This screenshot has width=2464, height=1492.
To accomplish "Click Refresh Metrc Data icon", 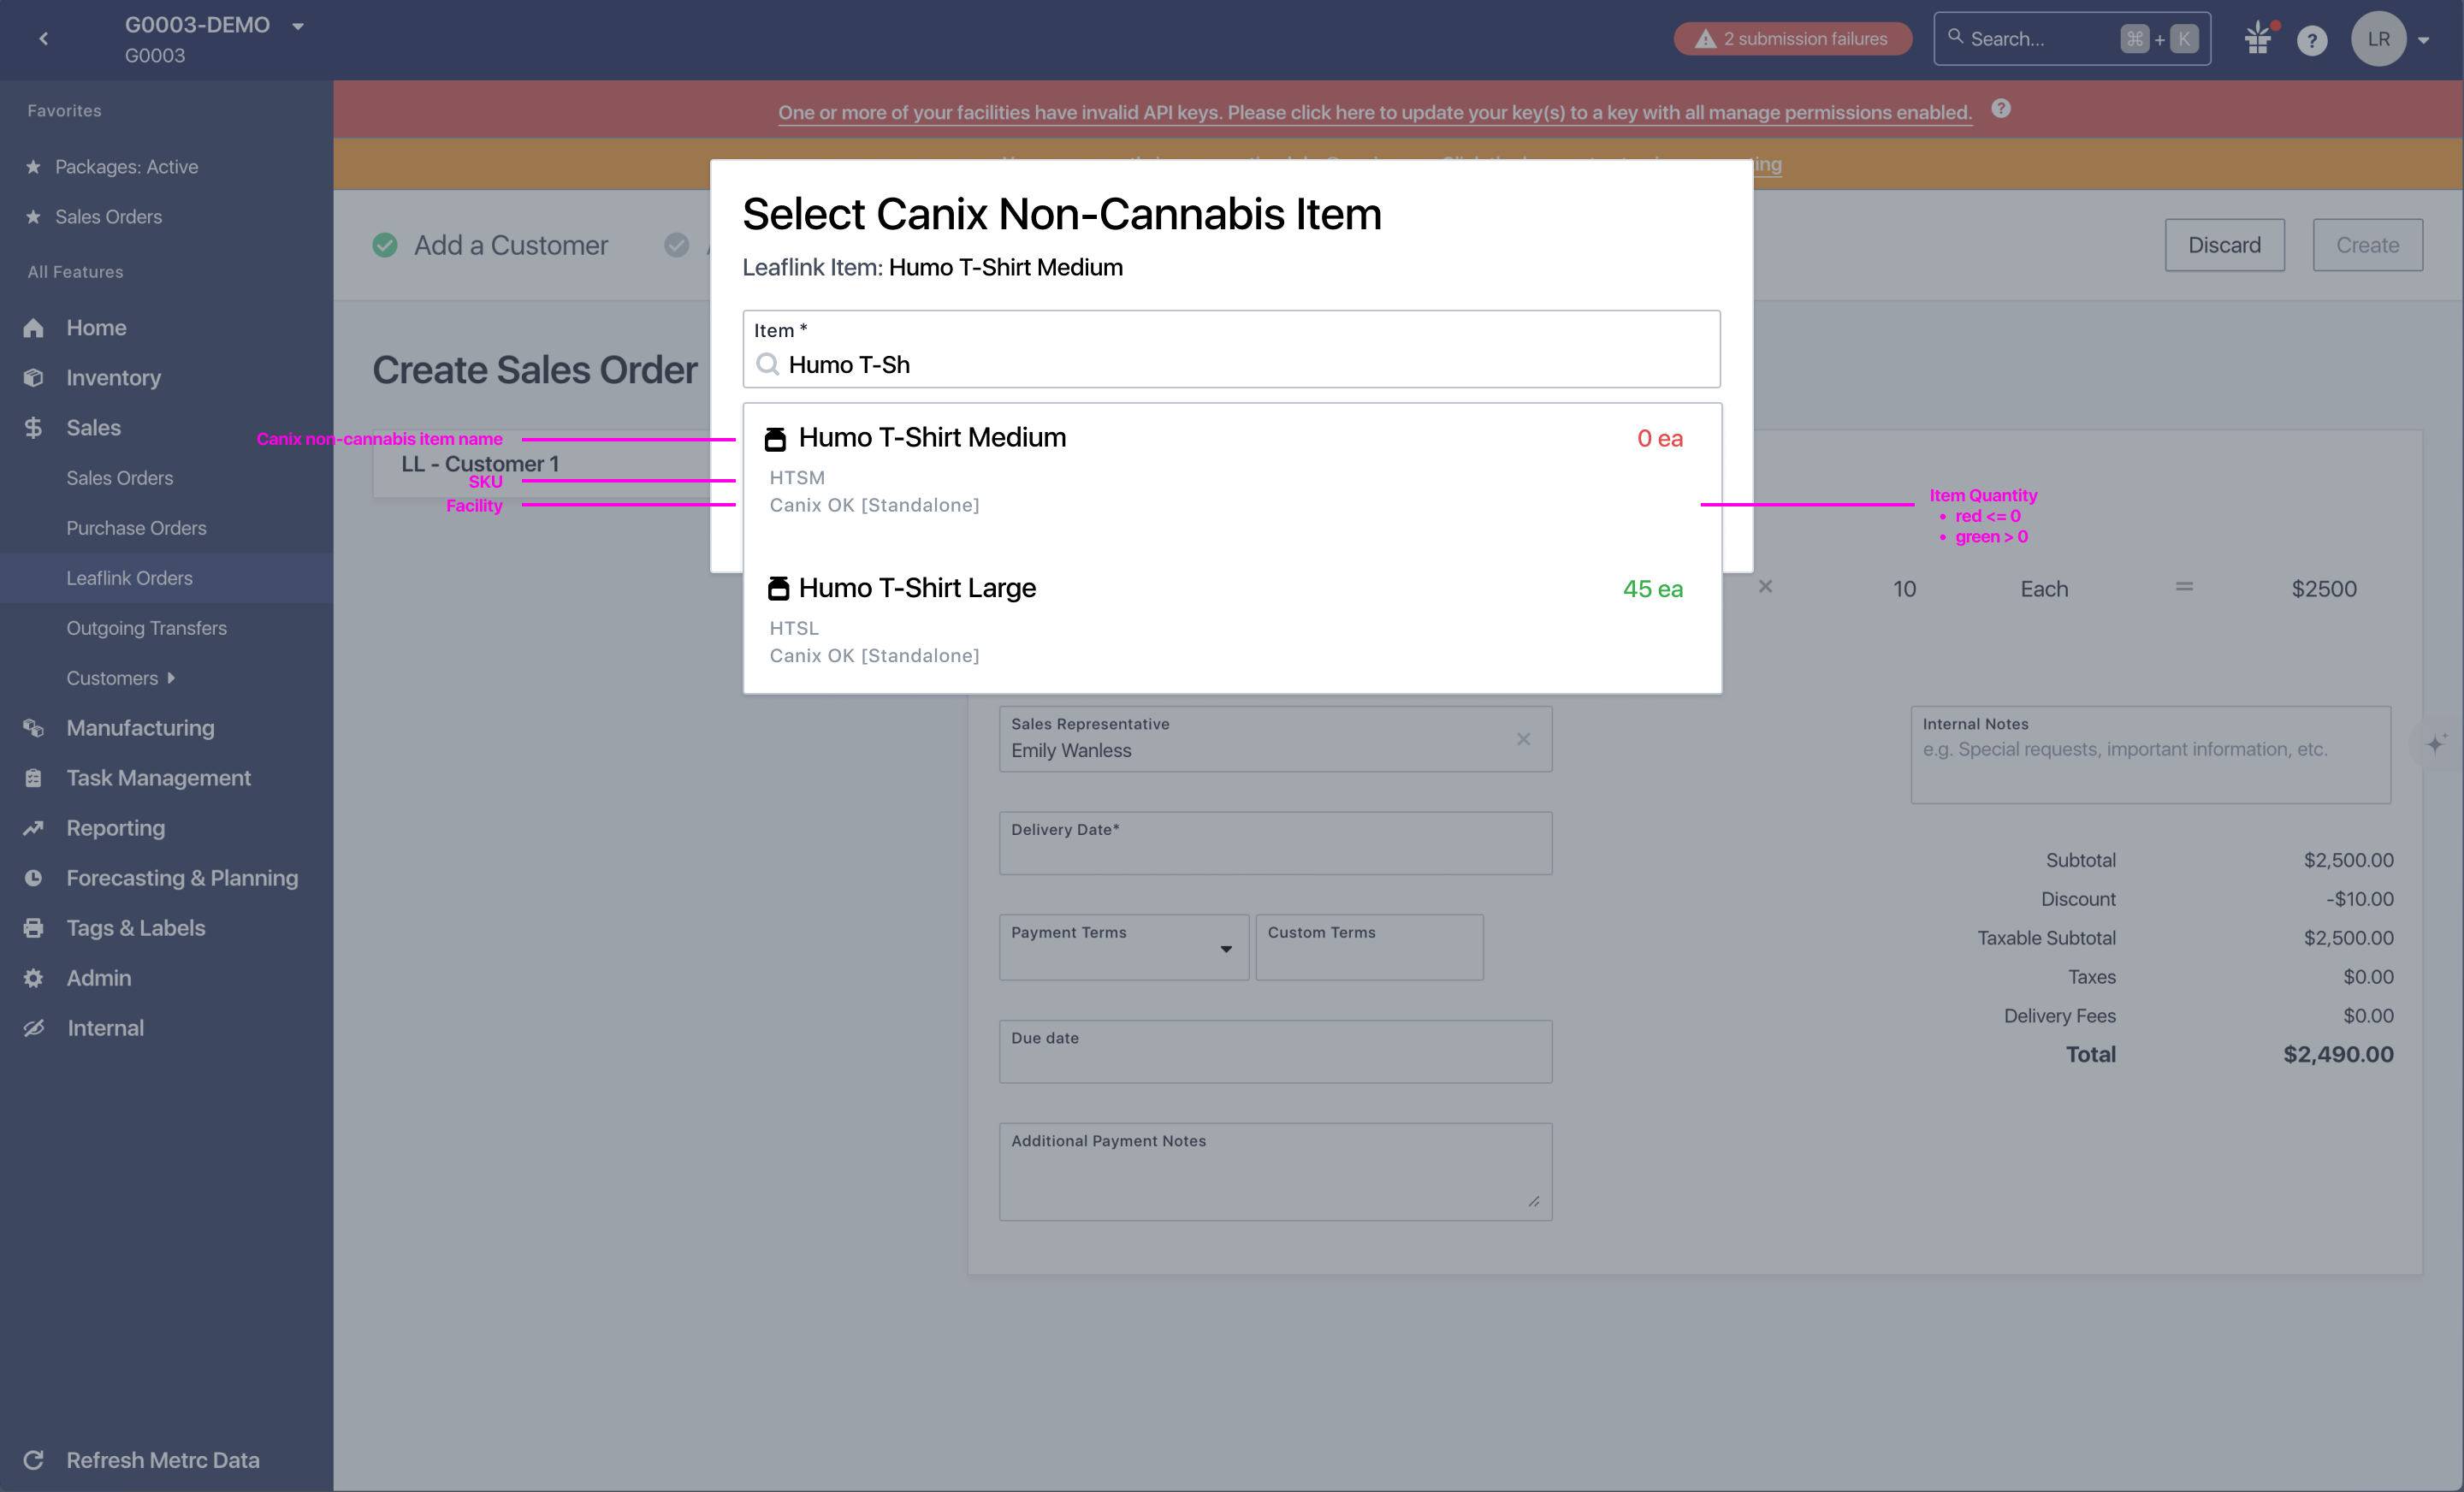I will coord(33,1460).
